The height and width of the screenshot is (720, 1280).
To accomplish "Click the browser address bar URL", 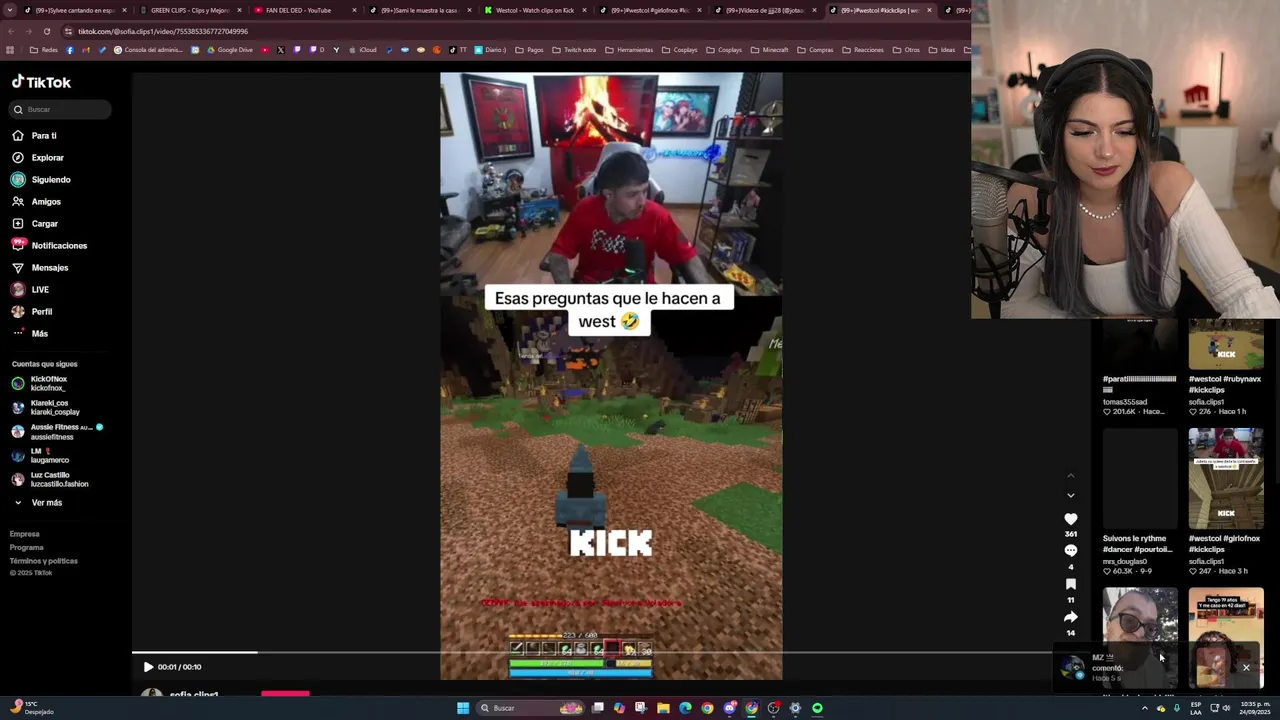I will coord(163,31).
